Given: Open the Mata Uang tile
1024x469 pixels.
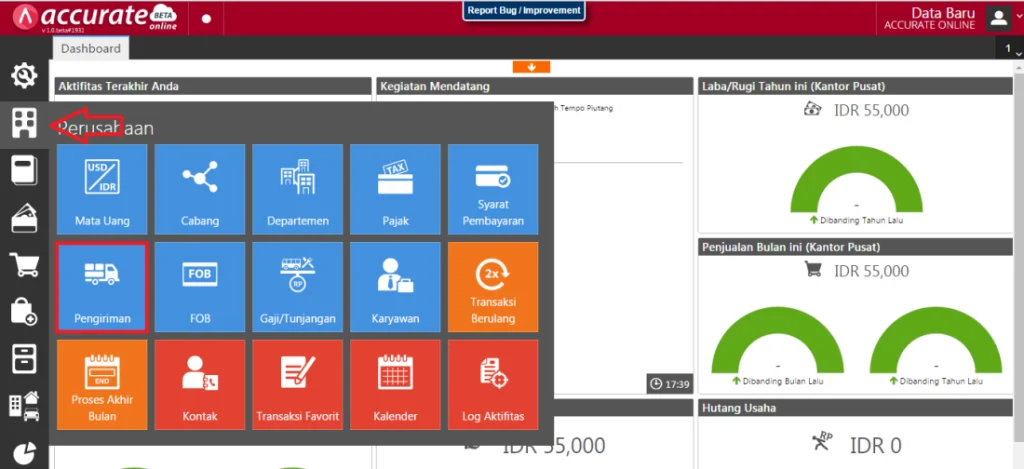Looking at the screenshot, I should tap(102, 189).
